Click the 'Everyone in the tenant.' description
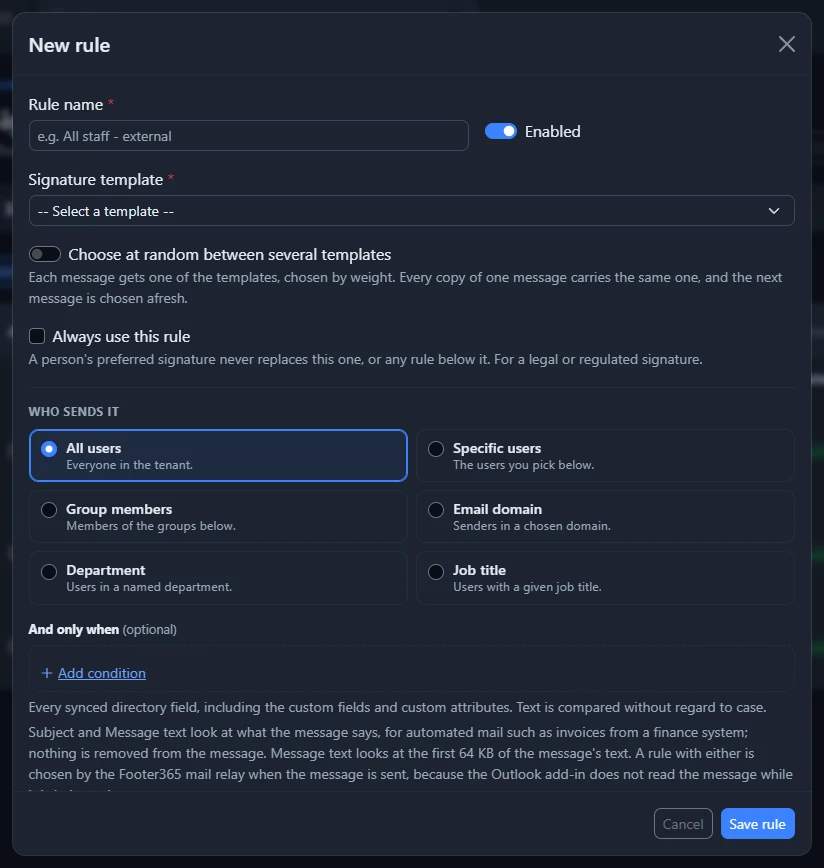The height and width of the screenshot is (868, 824). coord(129,465)
